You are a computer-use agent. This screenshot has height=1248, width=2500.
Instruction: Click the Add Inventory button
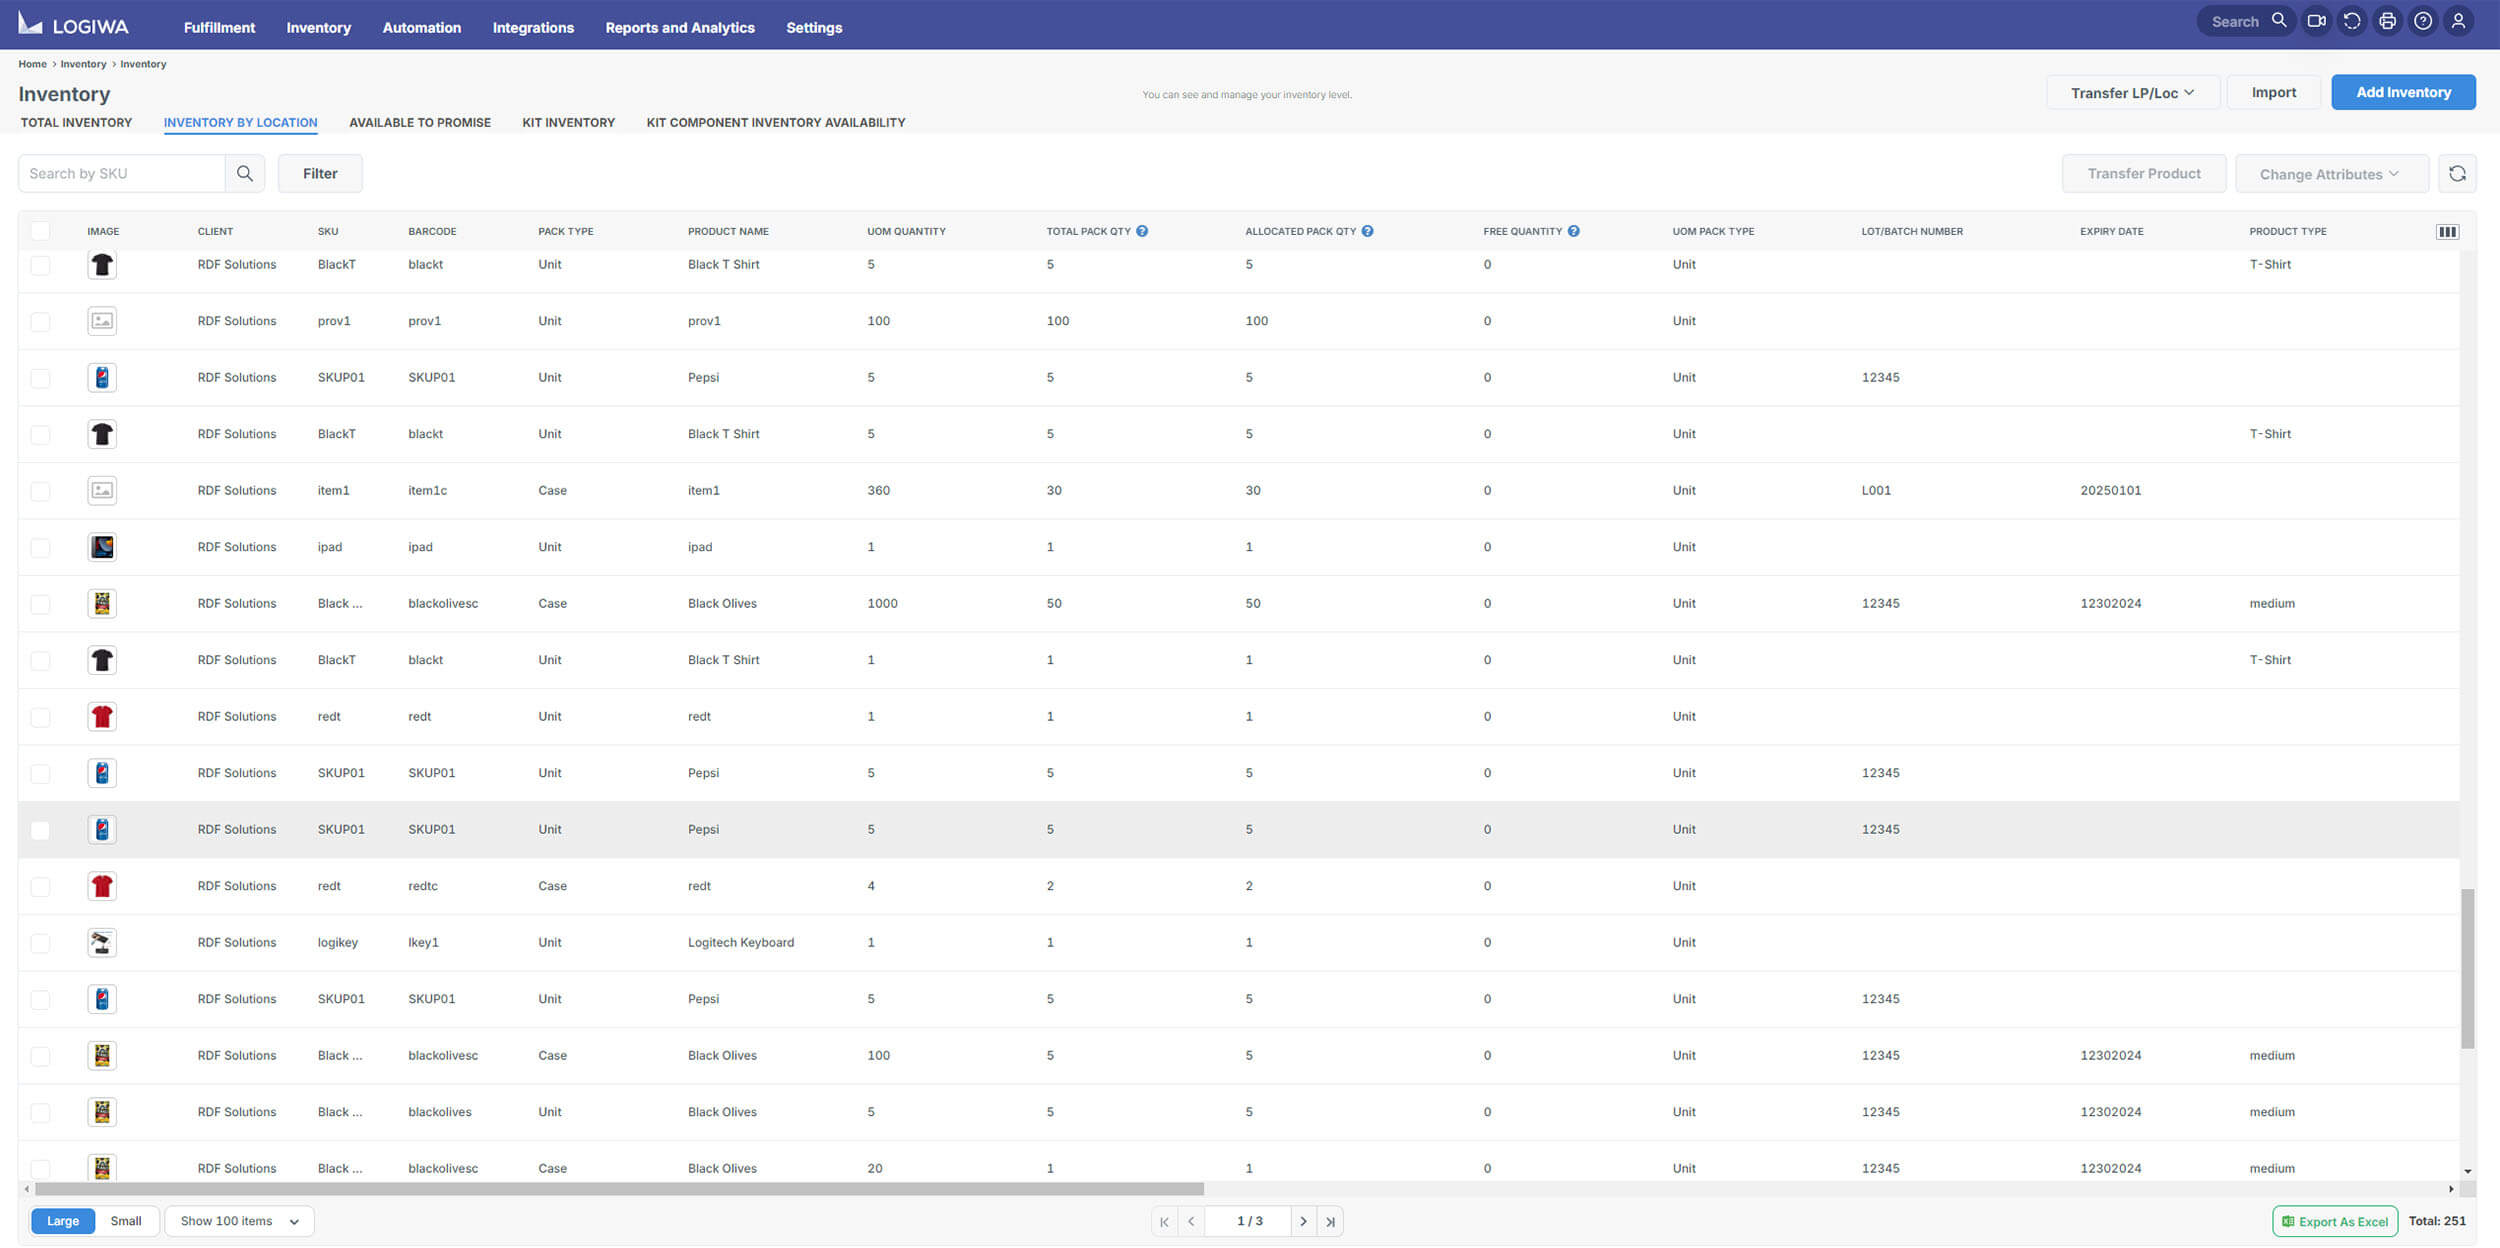[x=2403, y=93]
